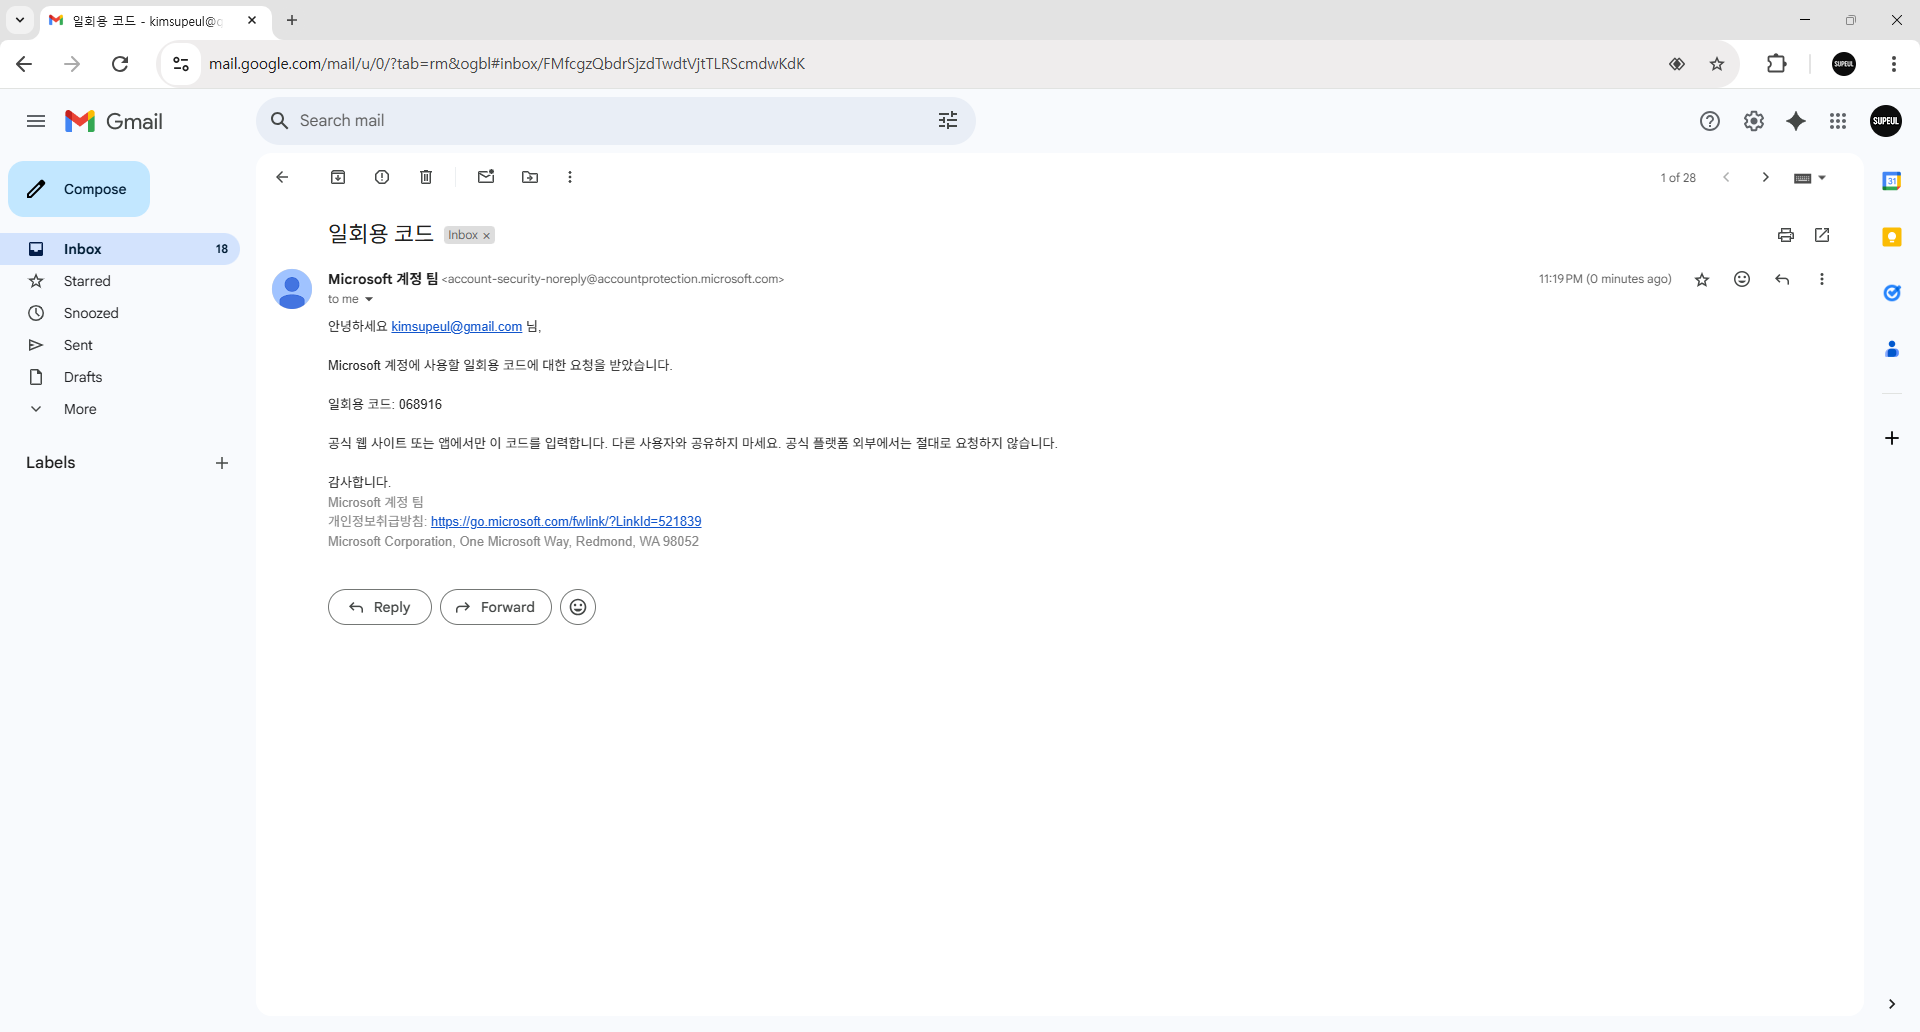
Task: Create a new label with plus icon
Action: point(222,463)
